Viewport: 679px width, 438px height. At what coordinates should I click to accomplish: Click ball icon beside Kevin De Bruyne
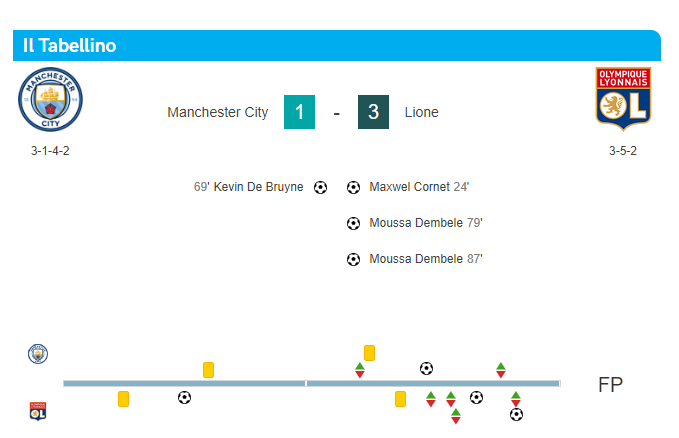320,187
